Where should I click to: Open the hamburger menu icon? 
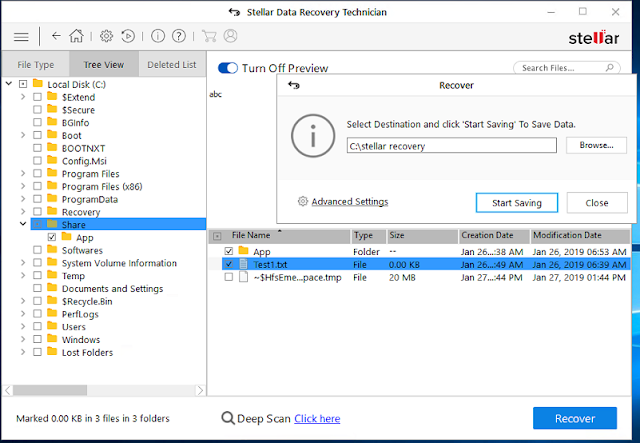click(21, 37)
